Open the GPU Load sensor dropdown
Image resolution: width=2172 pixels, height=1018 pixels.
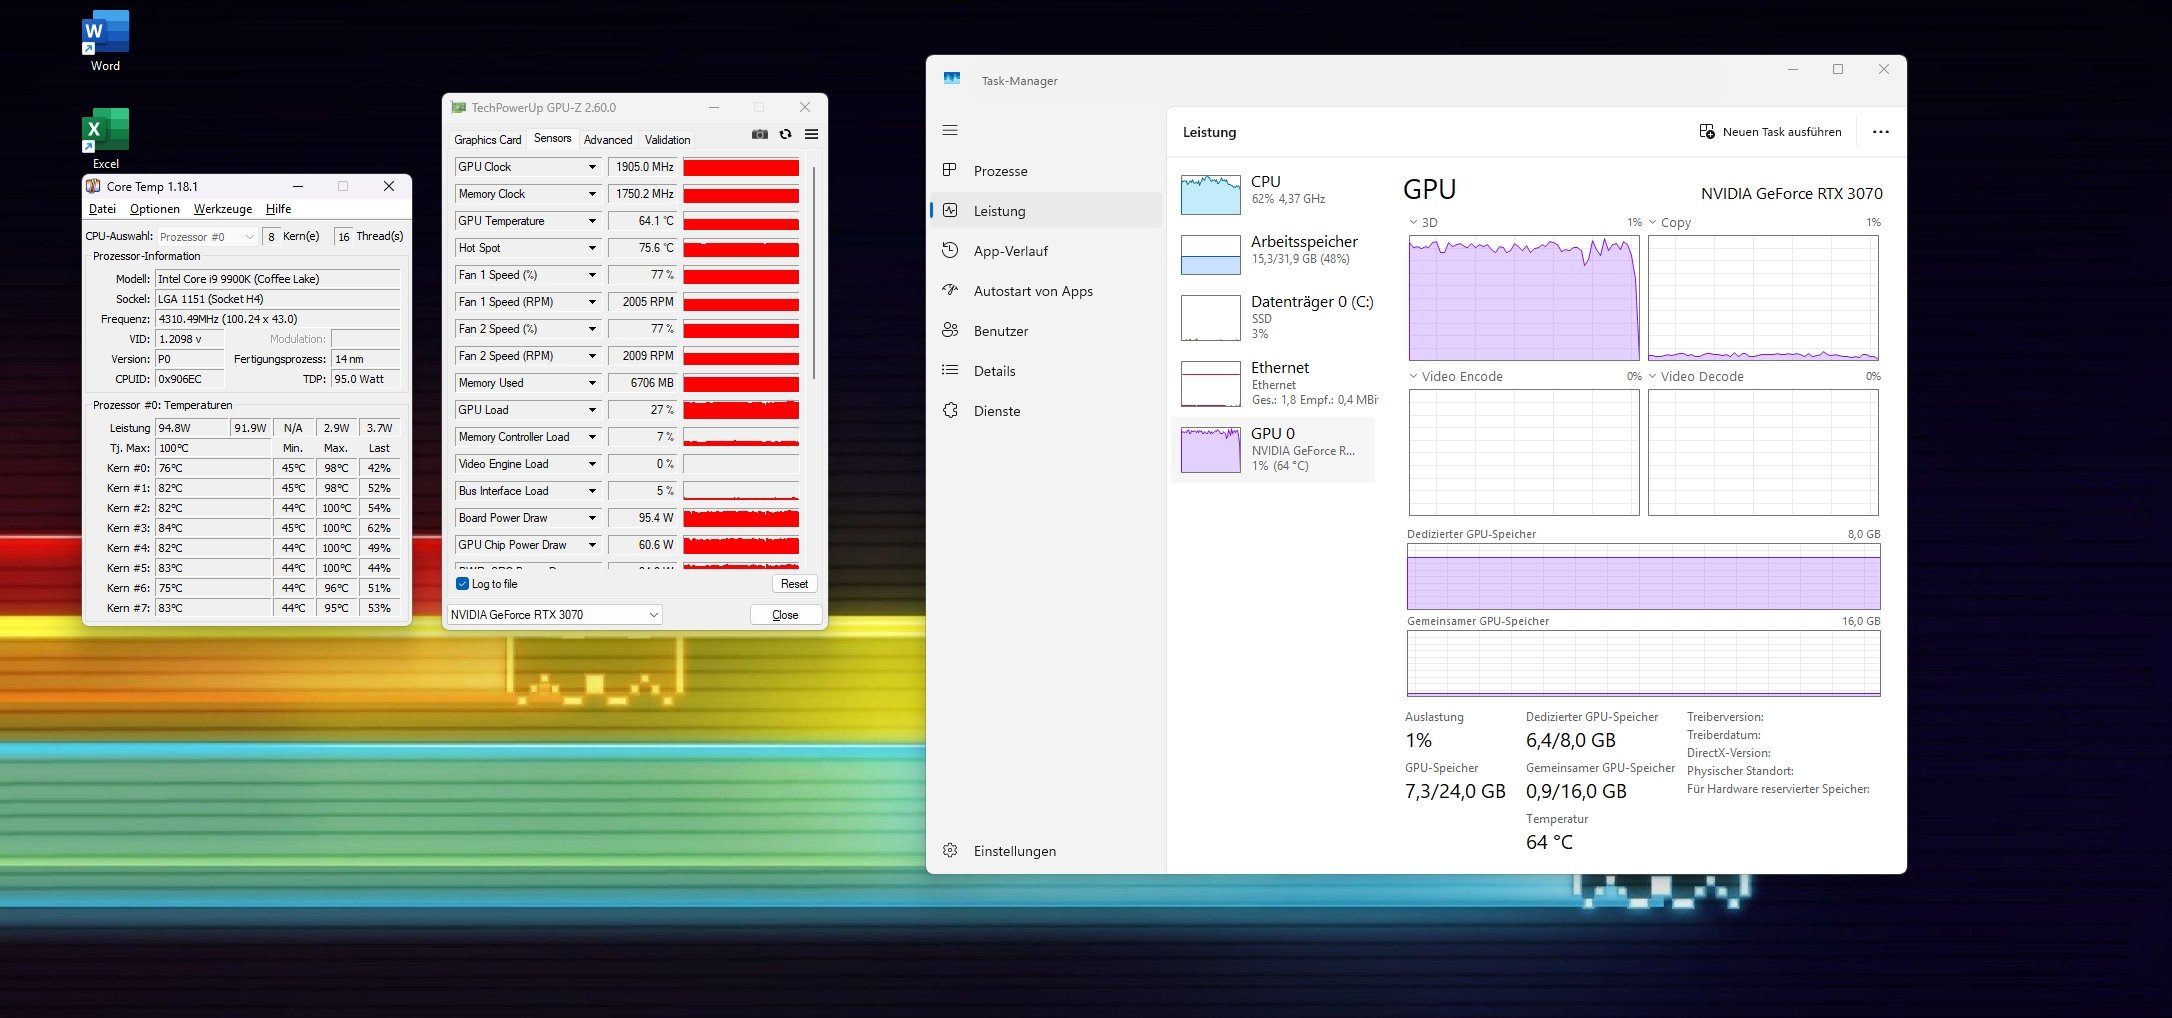click(592, 410)
